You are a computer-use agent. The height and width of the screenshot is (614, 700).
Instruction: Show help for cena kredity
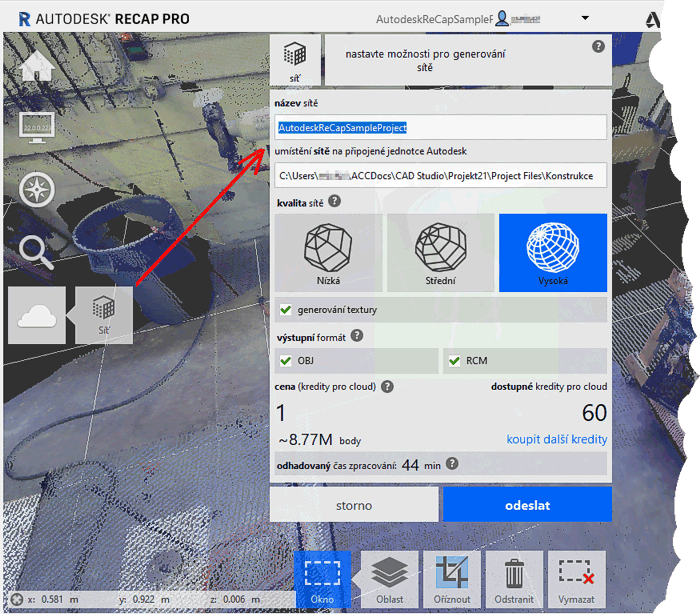tap(388, 387)
